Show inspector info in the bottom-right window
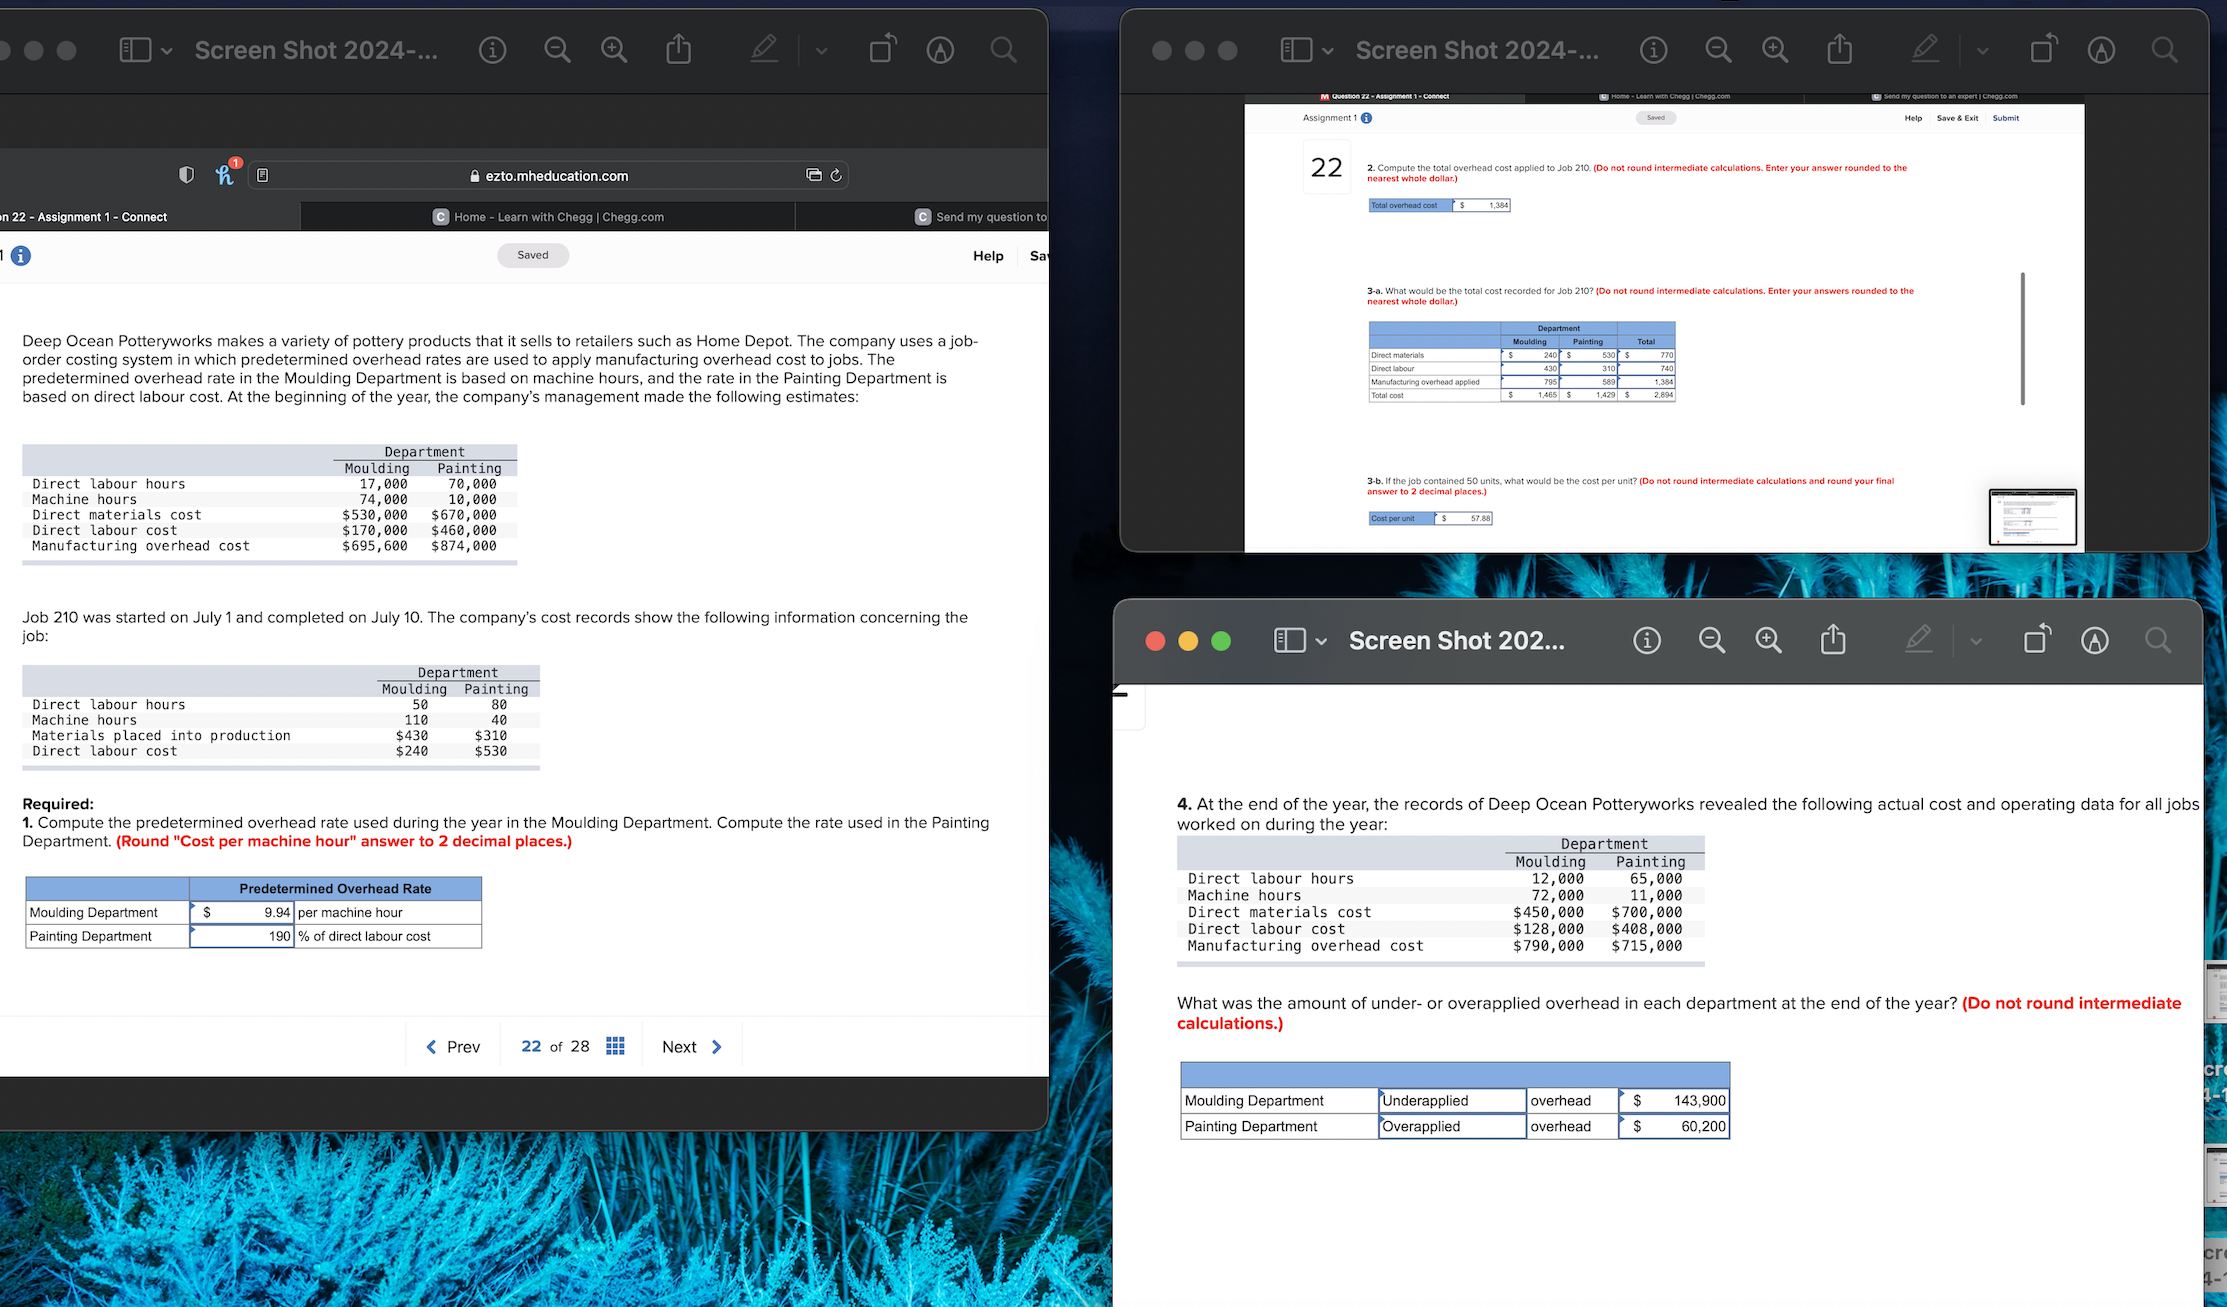 click(1646, 640)
